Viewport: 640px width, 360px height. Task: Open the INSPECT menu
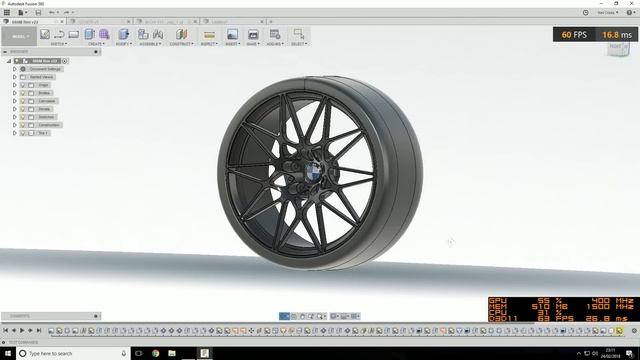tap(209, 44)
